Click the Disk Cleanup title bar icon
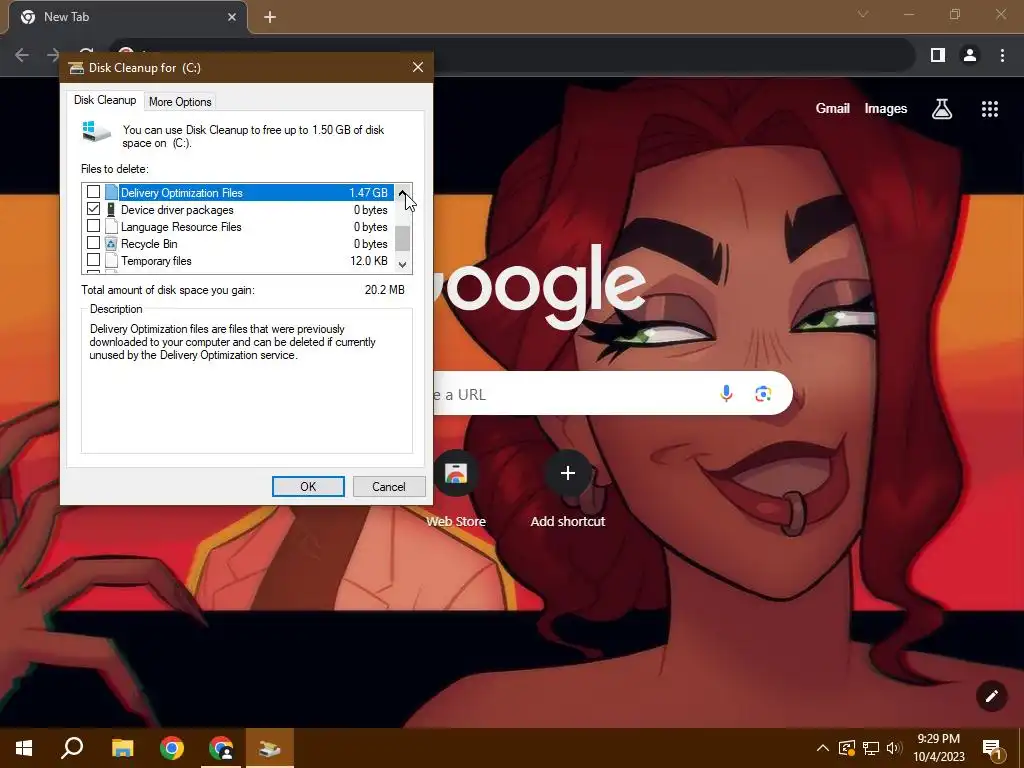 [76, 68]
